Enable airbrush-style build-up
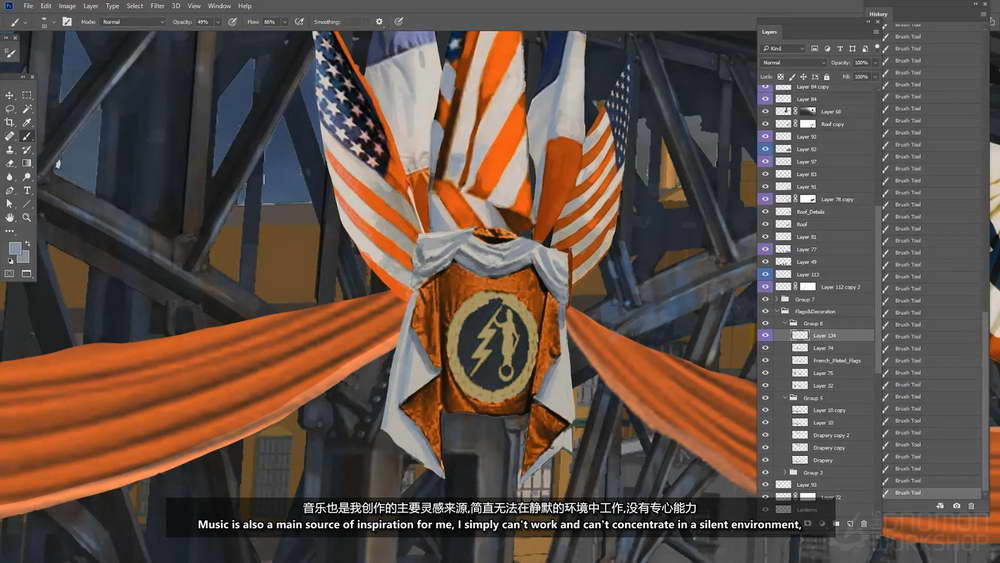This screenshot has width=1000, height=563. [x=299, y=22]
